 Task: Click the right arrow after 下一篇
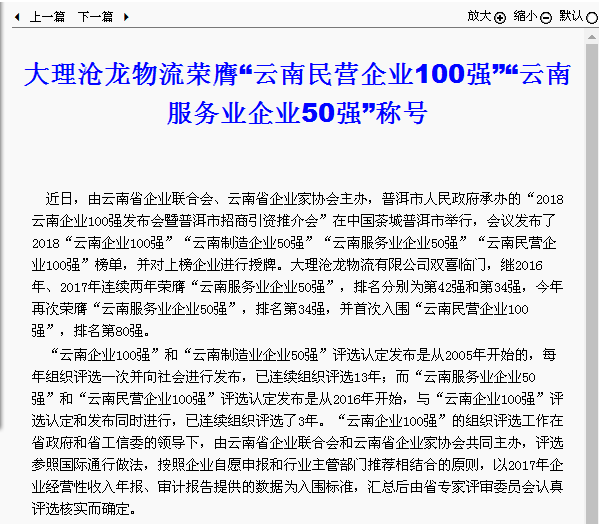(x=126, y=17)
